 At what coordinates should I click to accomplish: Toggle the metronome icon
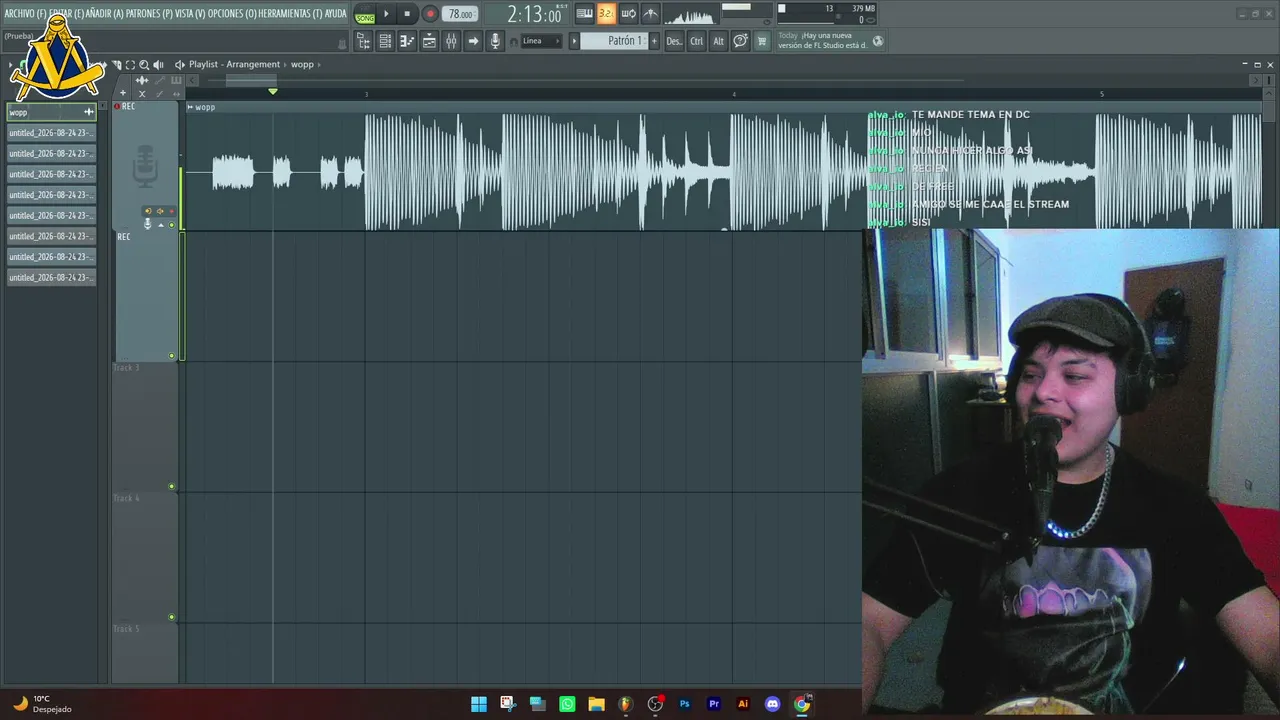pyautogui.click(x=650, y=14)
